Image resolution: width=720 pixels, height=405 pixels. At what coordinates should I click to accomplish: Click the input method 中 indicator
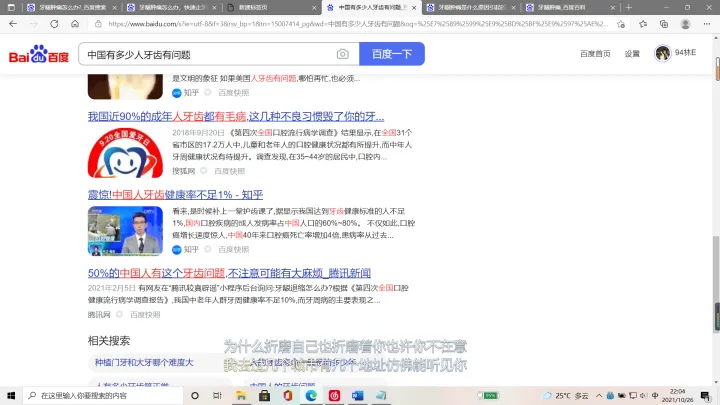coord(655,395)
